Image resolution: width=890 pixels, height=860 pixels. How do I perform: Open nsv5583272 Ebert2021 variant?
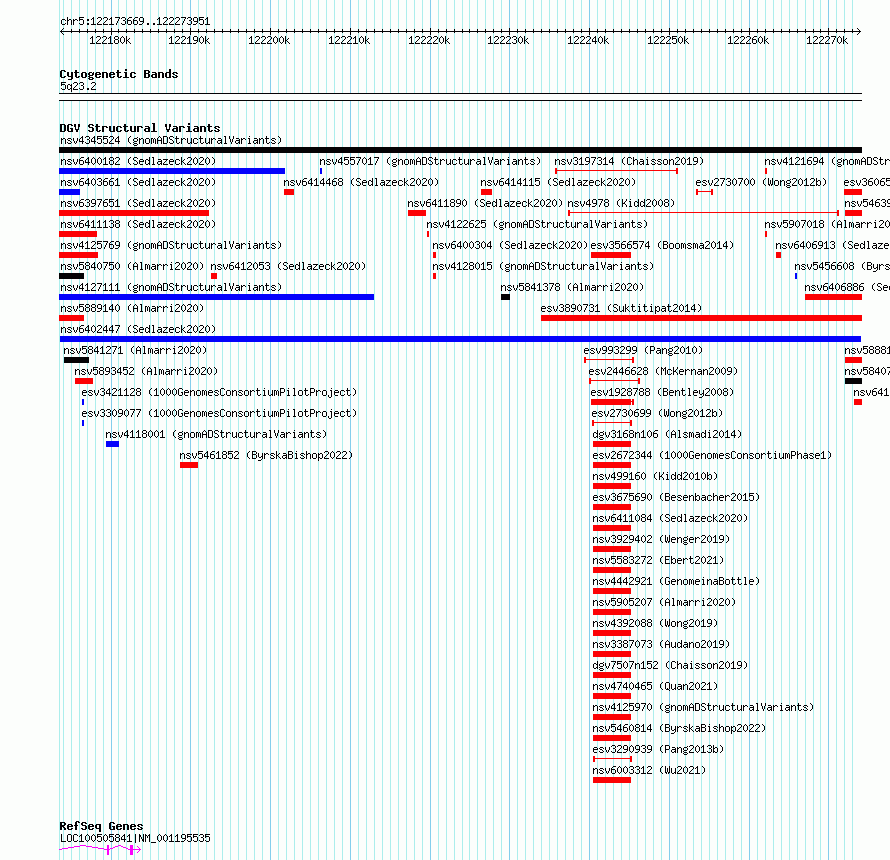coord(658,560)
